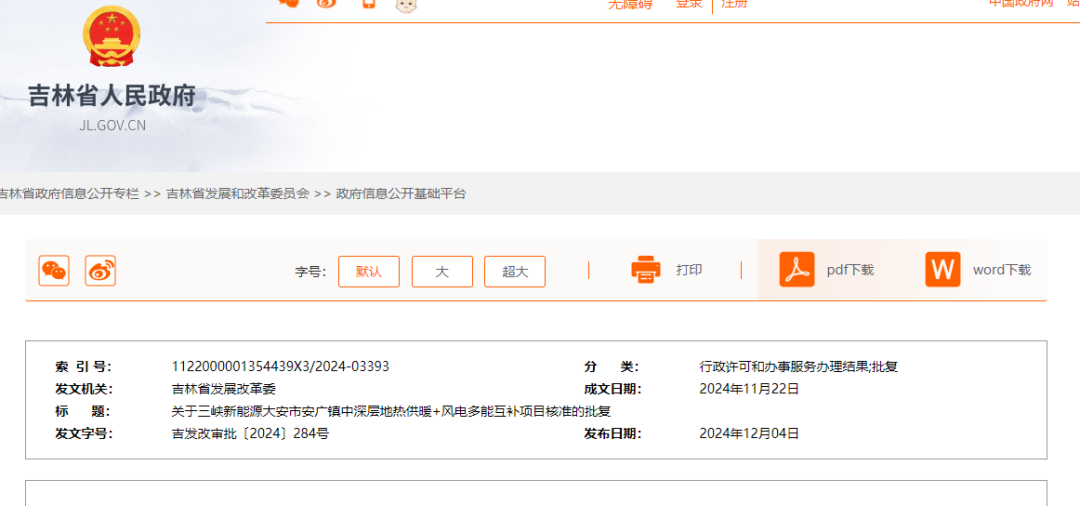The height and width of the screenshot is (506, 1080).
Task: Open 政府信息公开基础平台 breadcrumb link
Action: pyautogui.click(x=401, y=194)
